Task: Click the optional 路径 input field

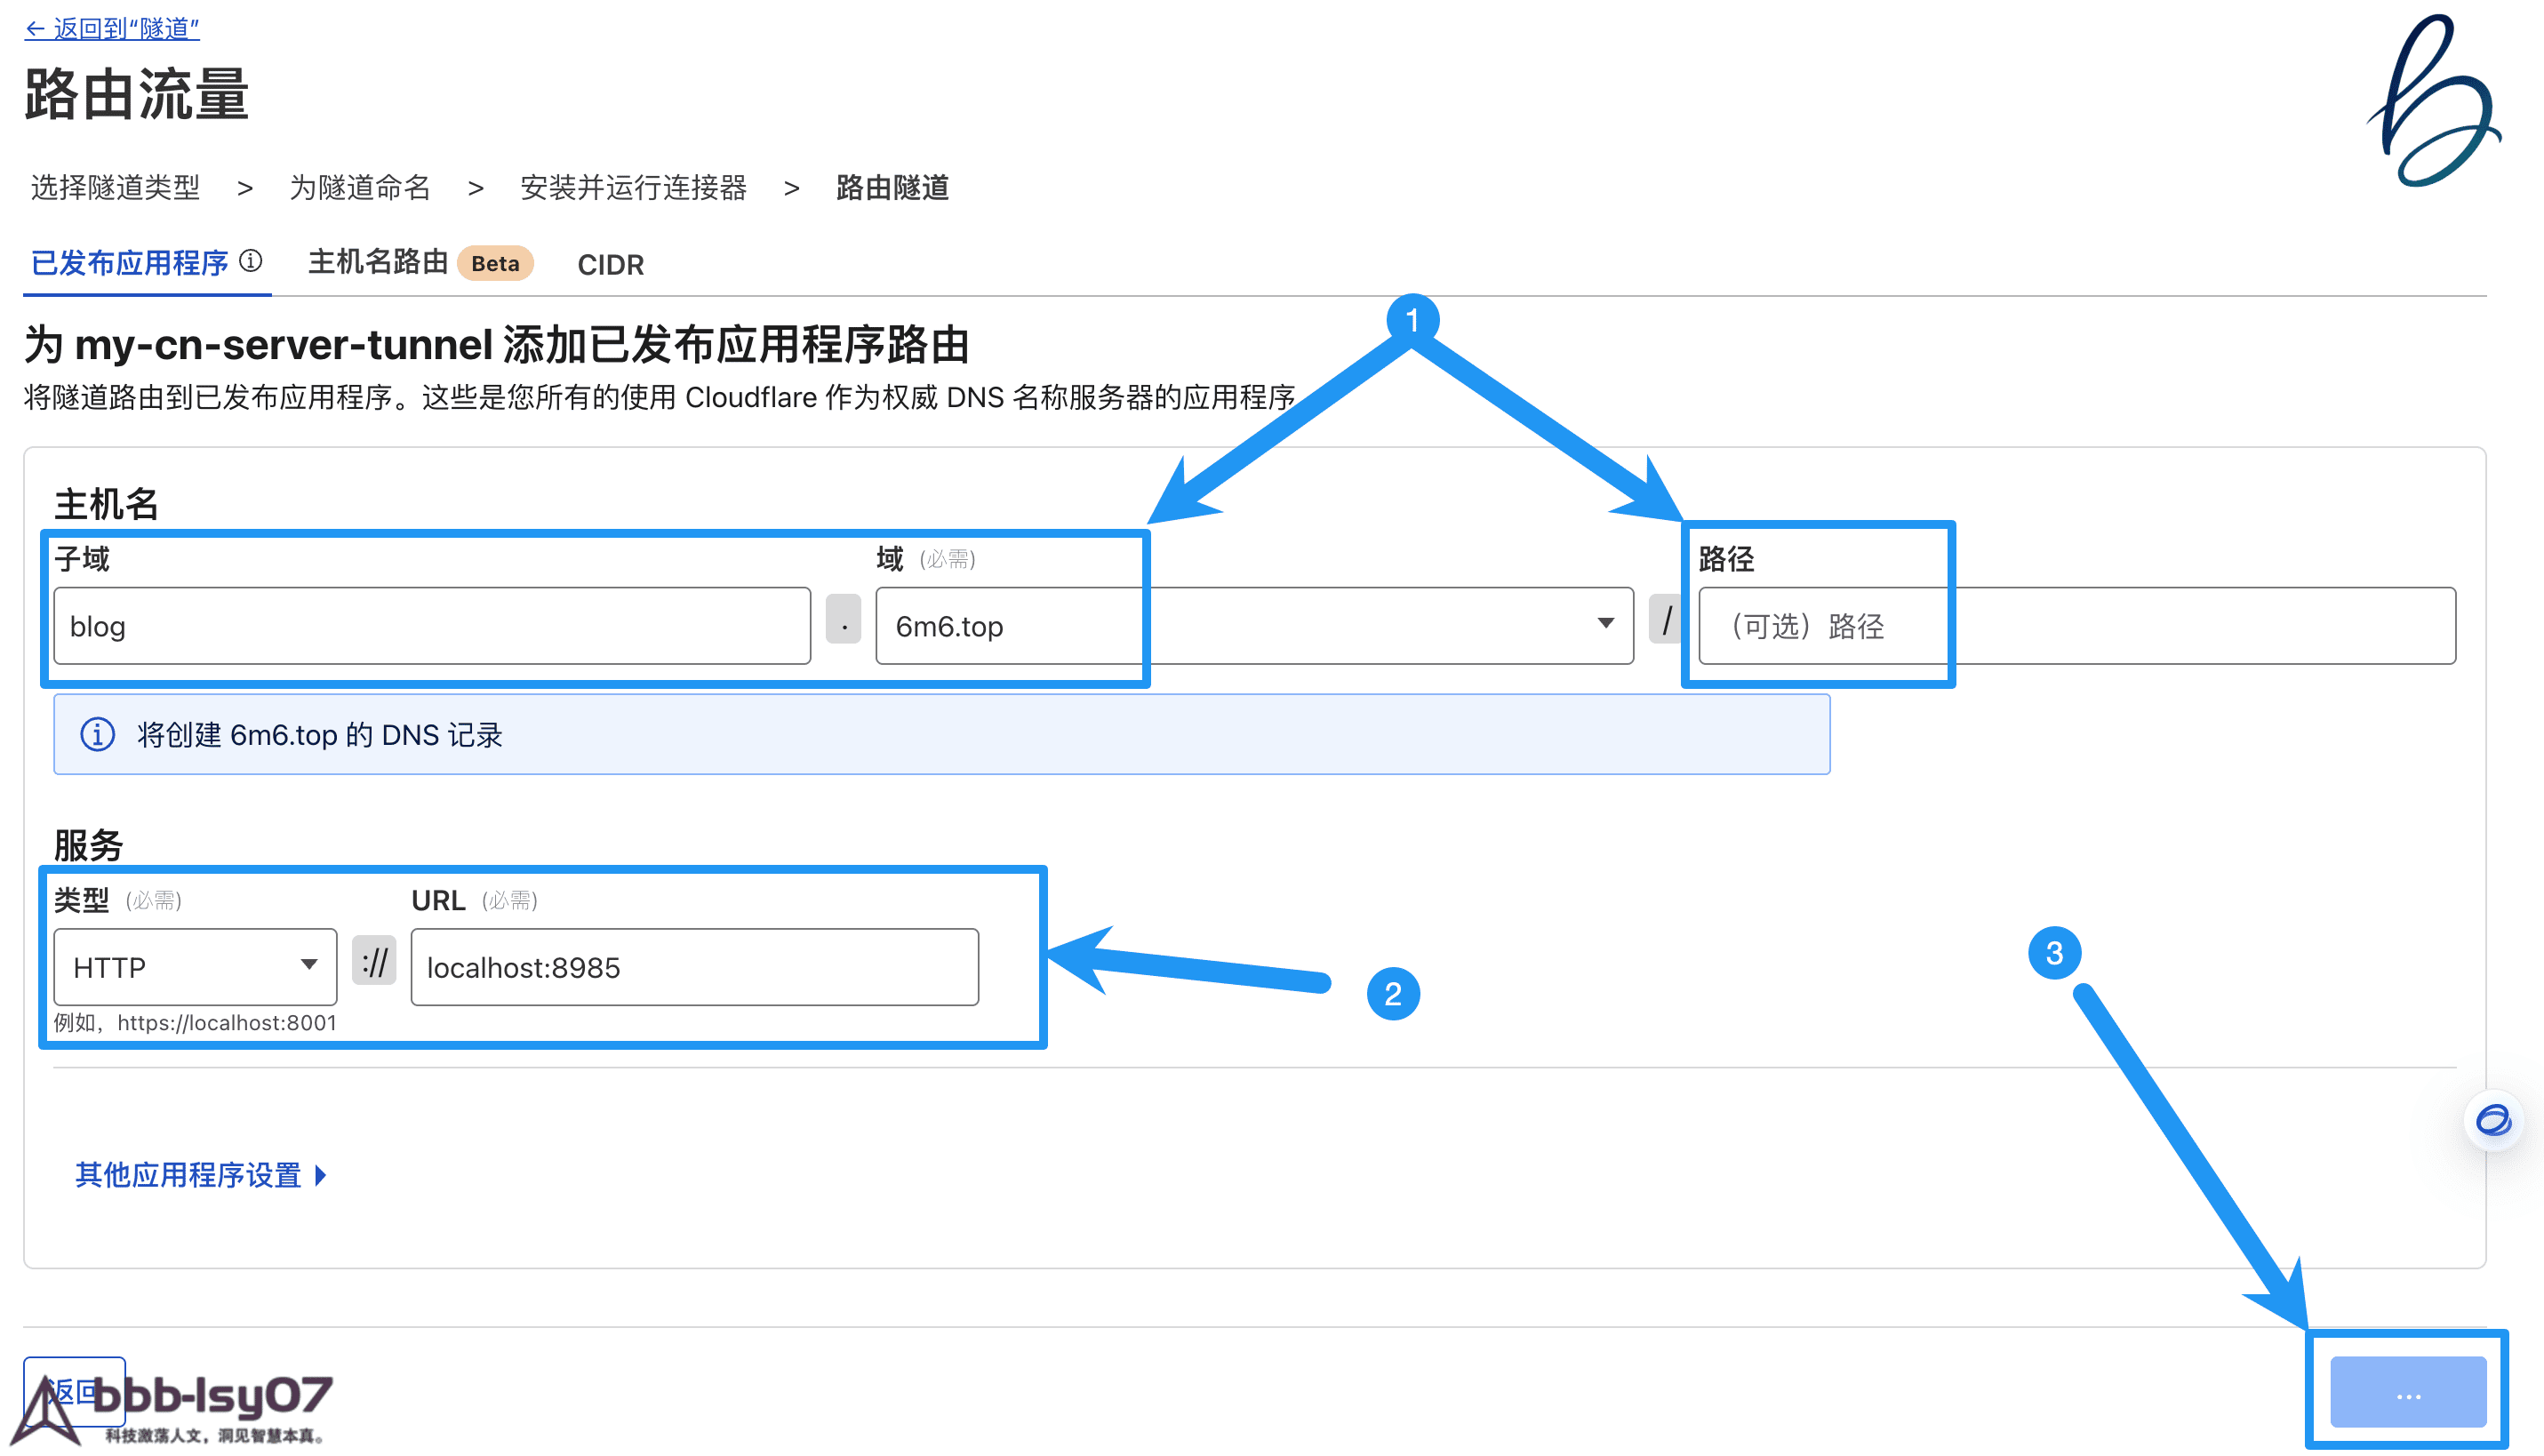Action: point(2076,626)
